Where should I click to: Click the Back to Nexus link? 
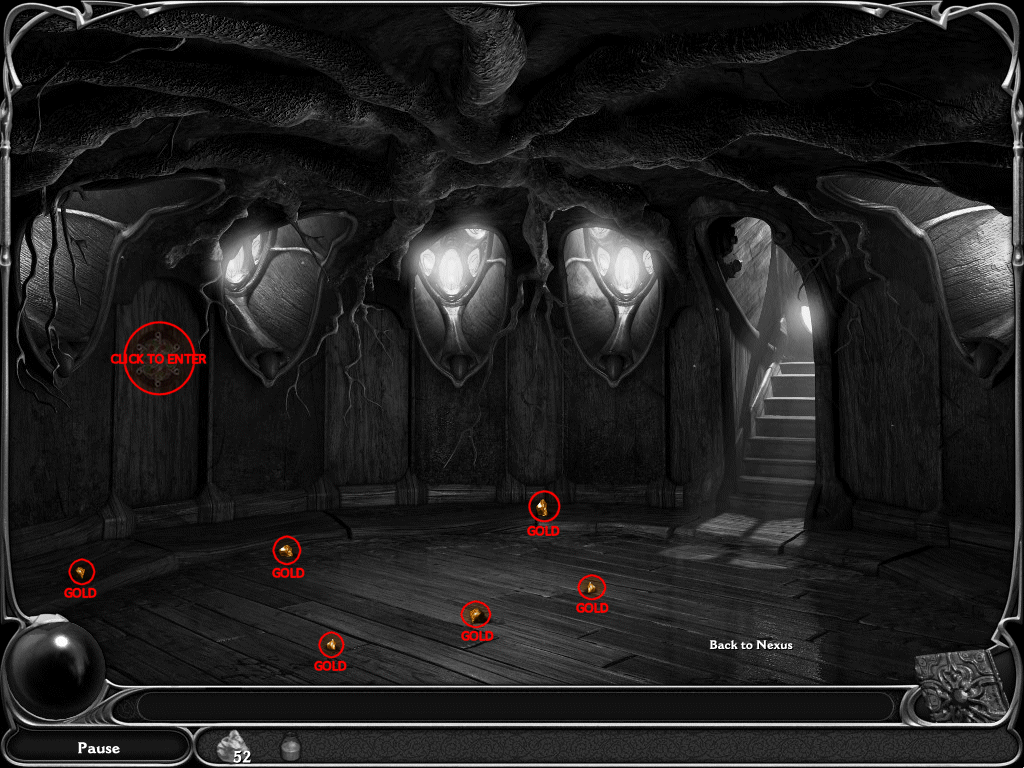(749, 645)
